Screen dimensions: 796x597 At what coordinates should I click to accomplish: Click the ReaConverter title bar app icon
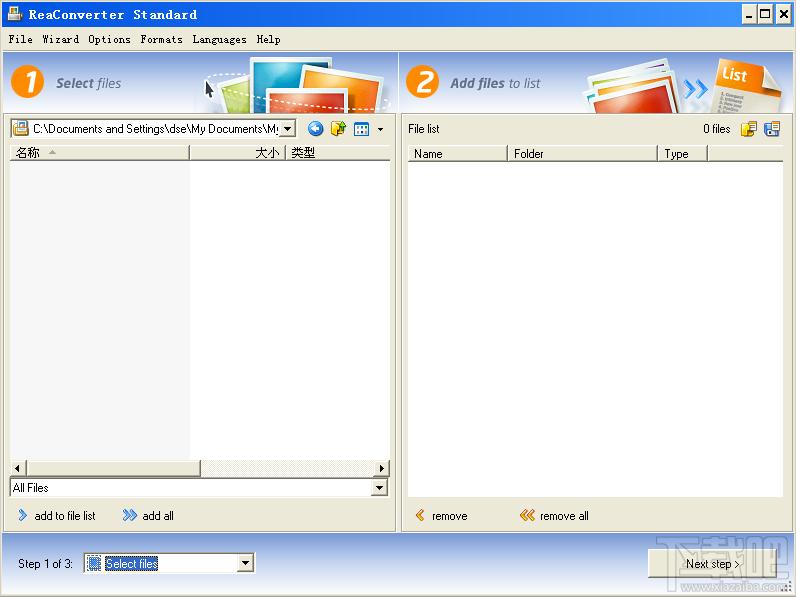(x=15, y=14)
